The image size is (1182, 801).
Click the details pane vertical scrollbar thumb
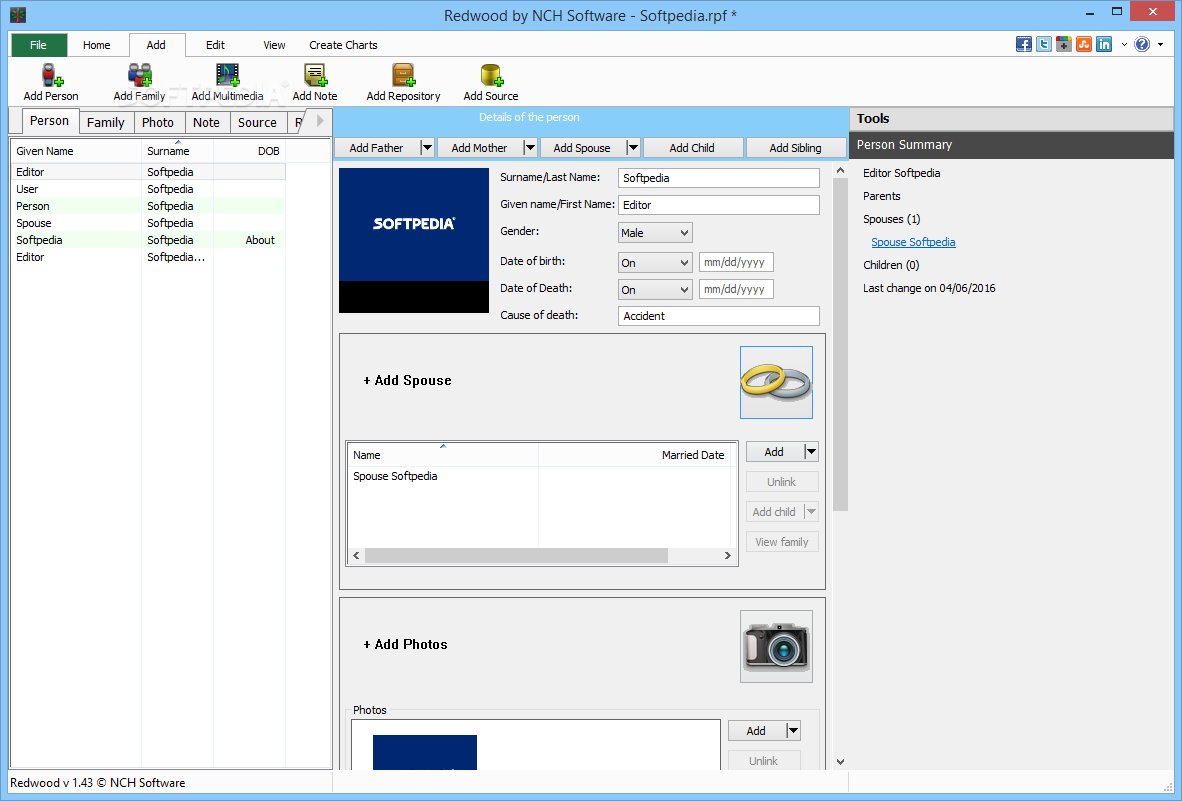(x=841, y=344)
